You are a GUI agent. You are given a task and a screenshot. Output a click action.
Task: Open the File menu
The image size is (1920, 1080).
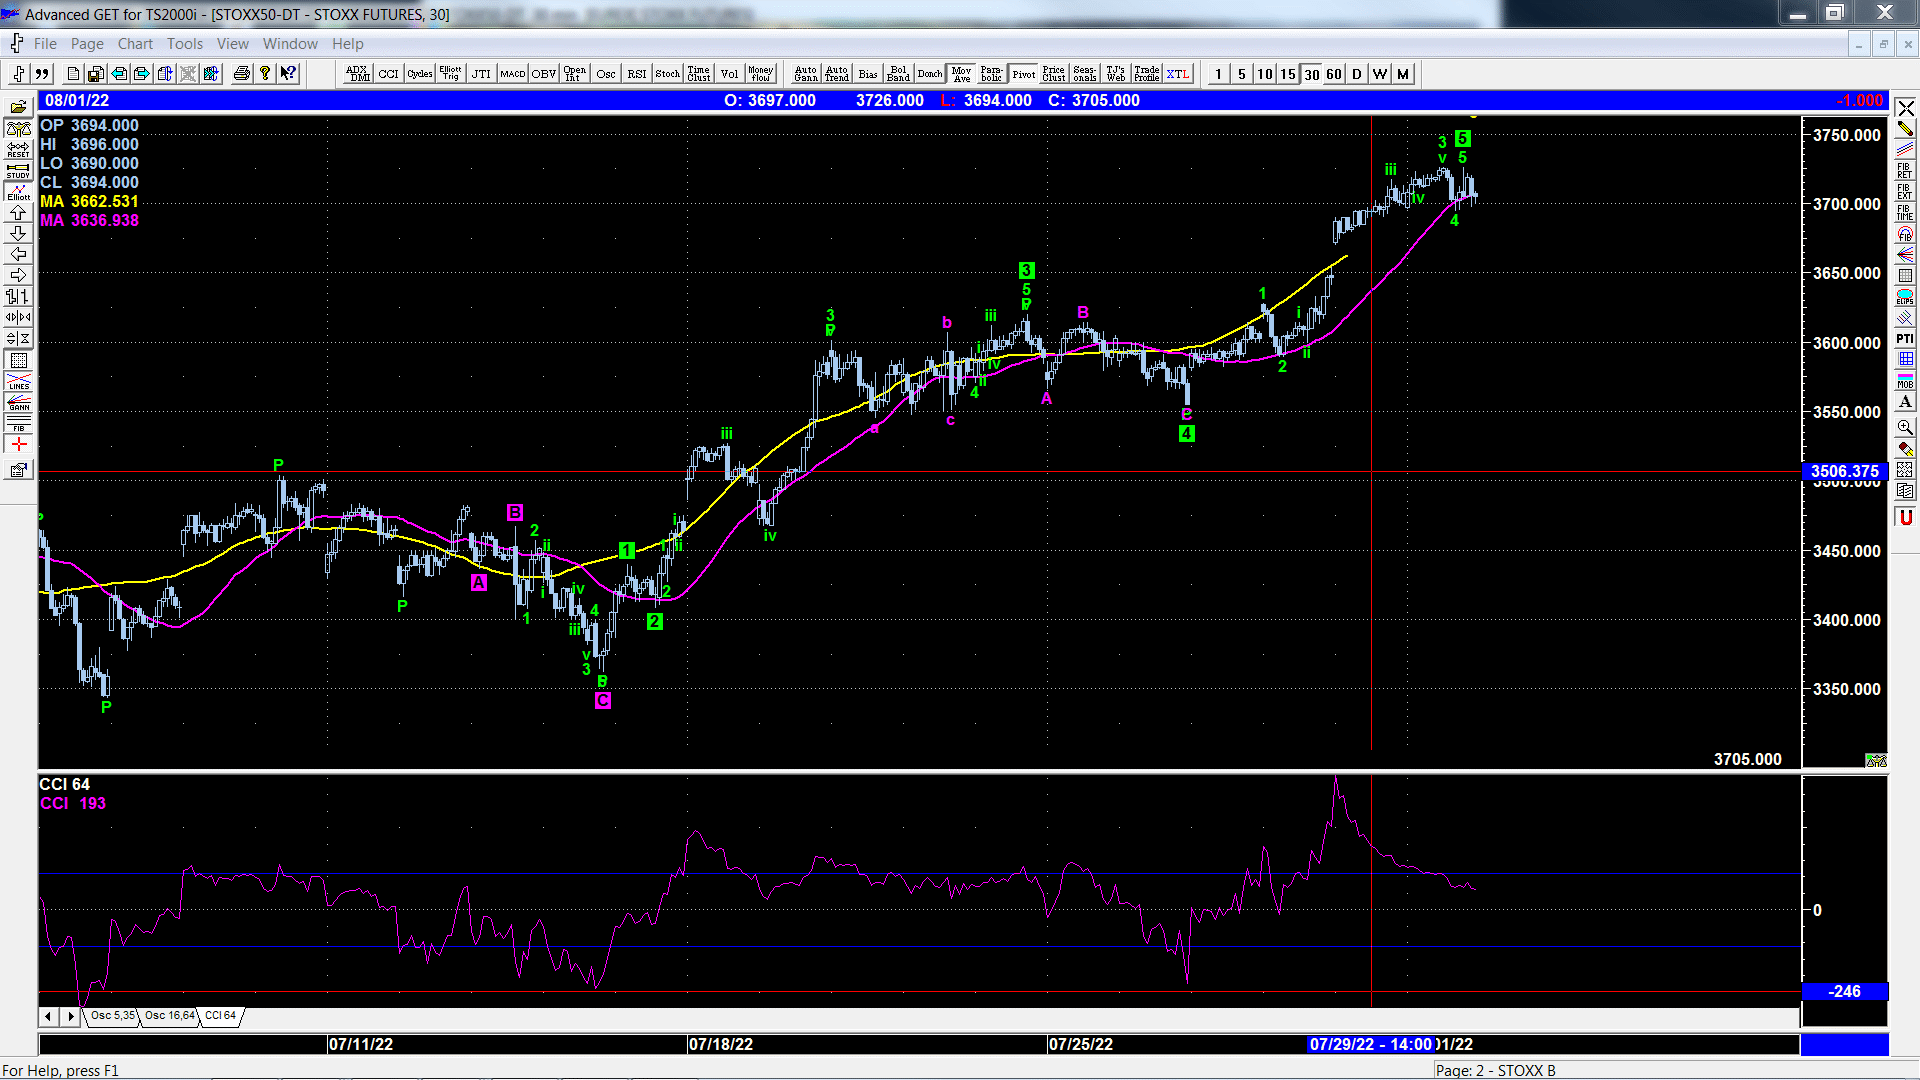(45, 44)
